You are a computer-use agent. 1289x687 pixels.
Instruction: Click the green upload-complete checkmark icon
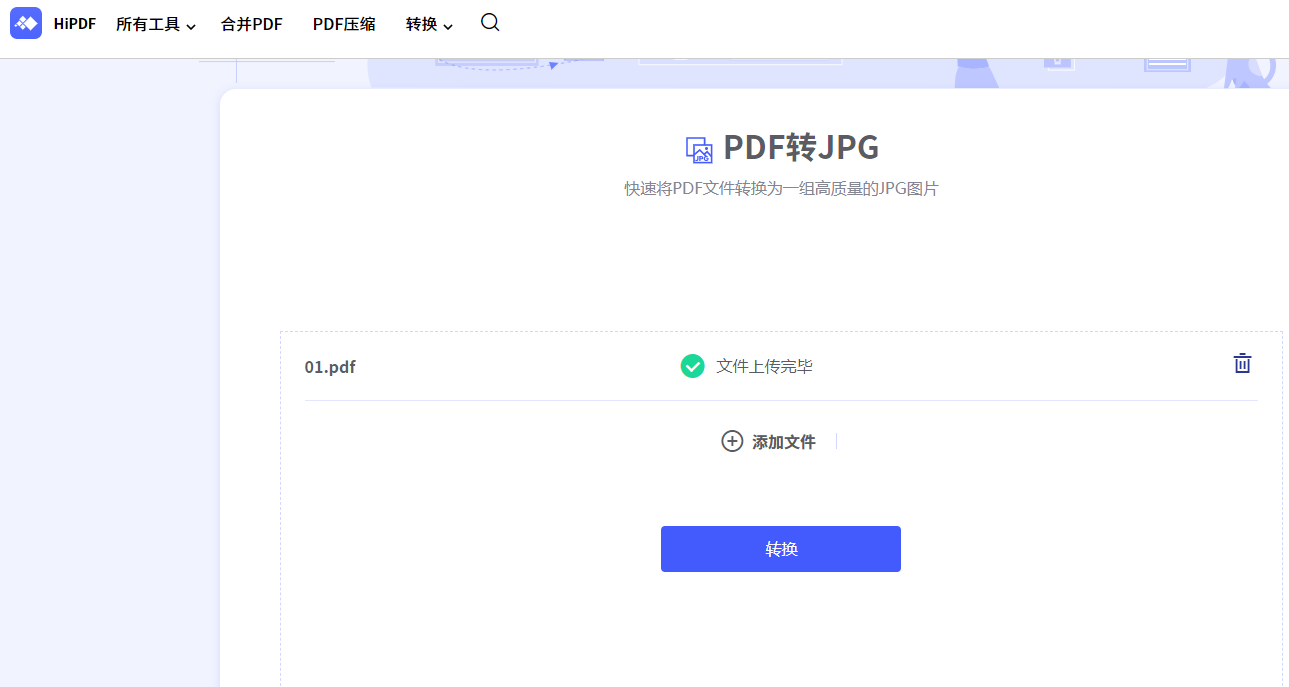pyautogui.click(x=692, y=366)
